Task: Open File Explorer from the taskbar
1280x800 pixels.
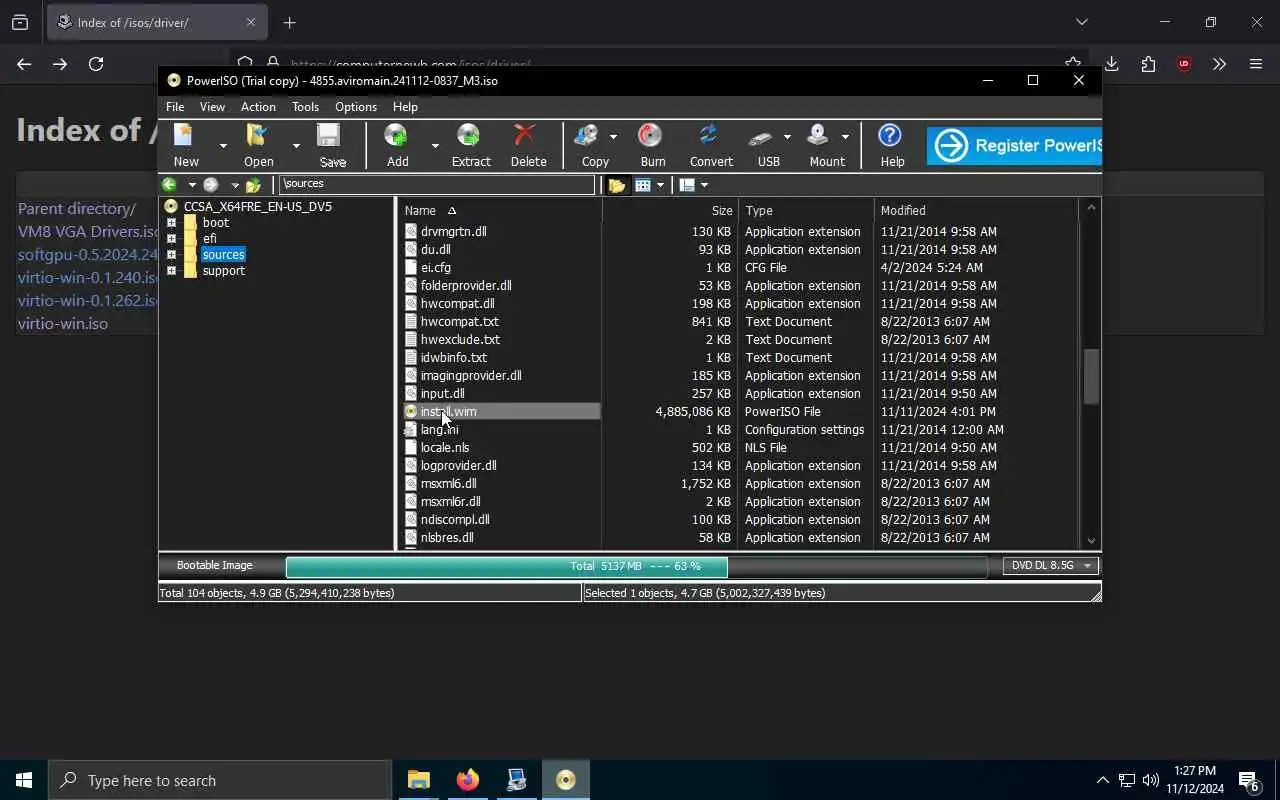Action: click(418, 780)
